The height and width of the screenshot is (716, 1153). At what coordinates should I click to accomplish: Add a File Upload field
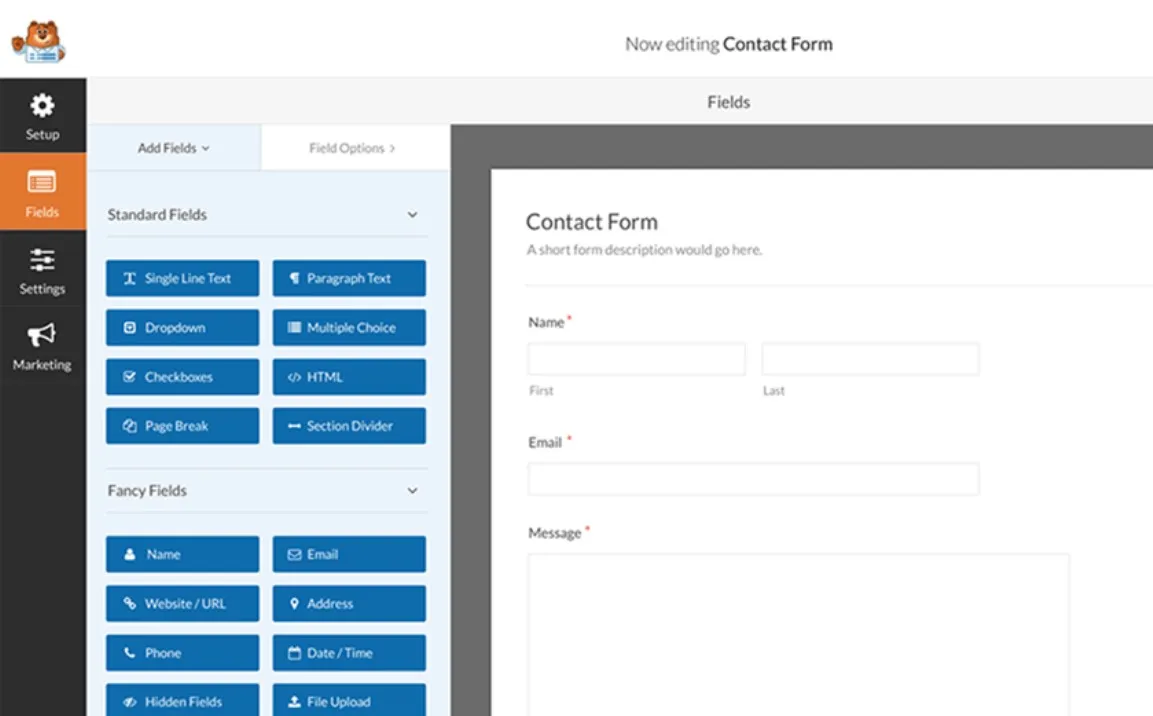pos(349,700)
